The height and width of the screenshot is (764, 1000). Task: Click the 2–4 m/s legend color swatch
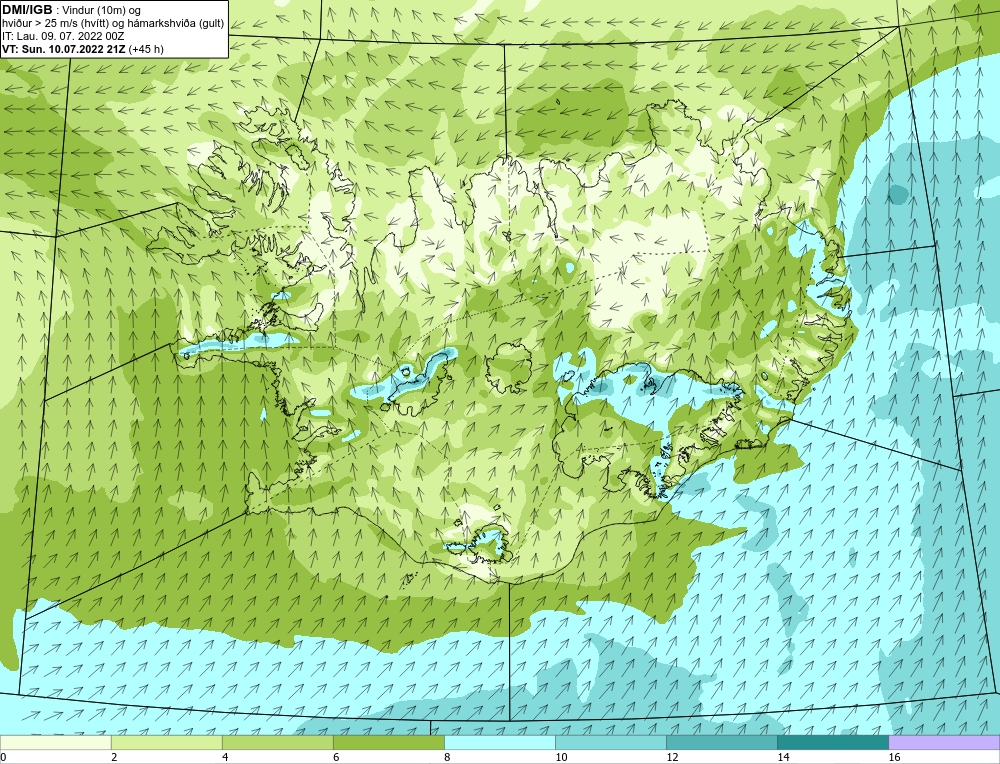[167, 742]
